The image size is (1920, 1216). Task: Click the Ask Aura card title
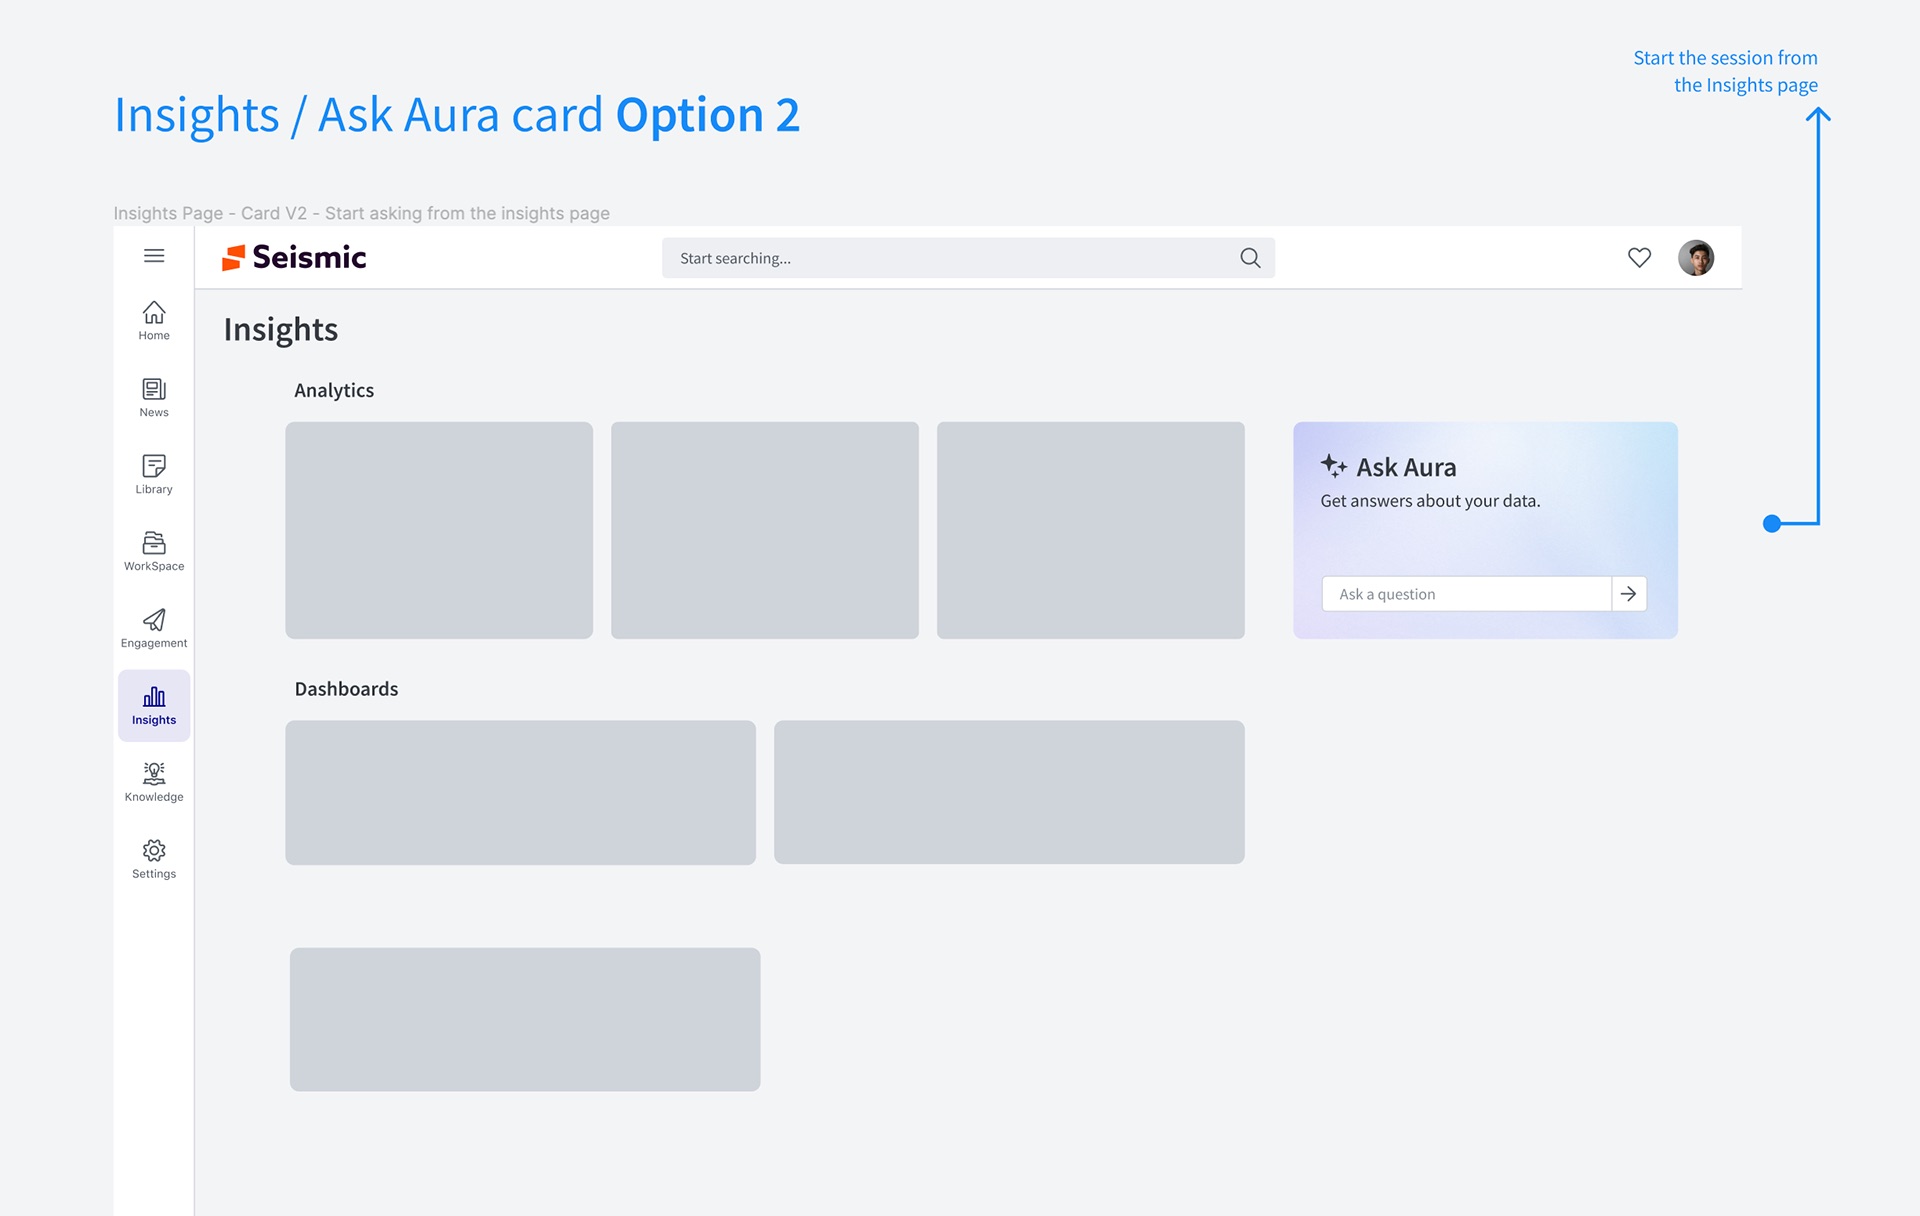coord(1406,467)
